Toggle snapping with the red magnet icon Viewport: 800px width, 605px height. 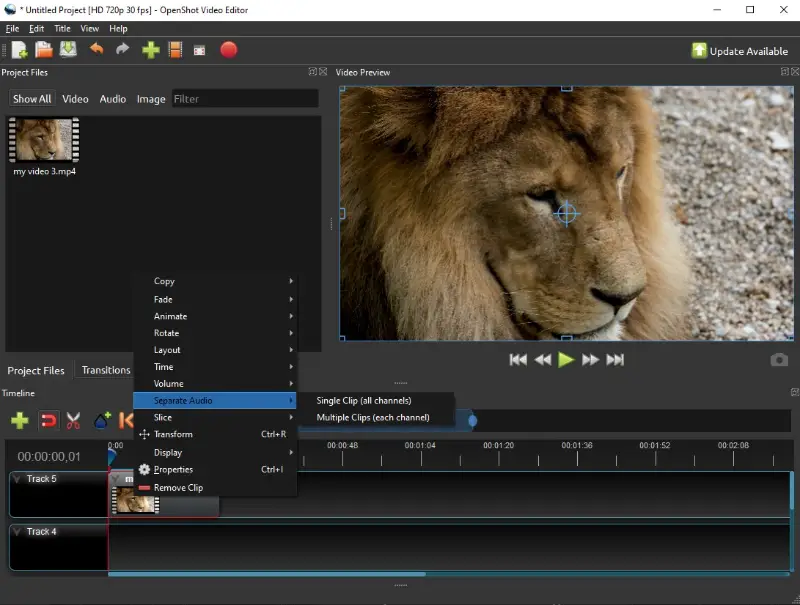coord(48,421)
